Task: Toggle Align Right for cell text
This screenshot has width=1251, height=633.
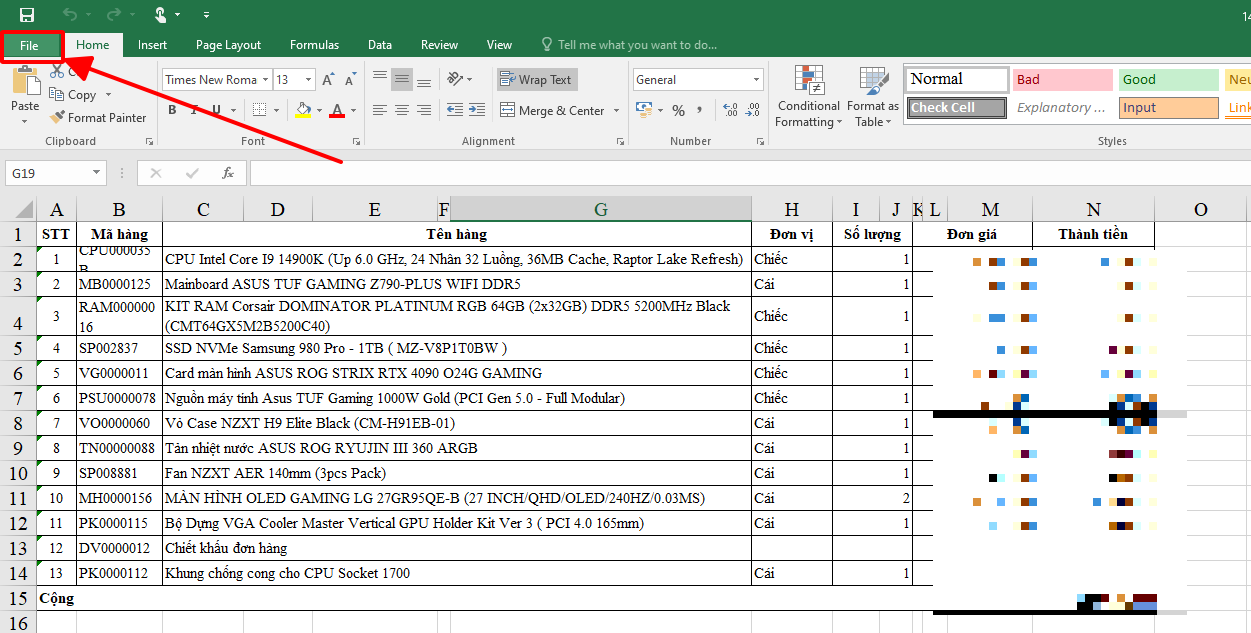Action: (424, 110)
